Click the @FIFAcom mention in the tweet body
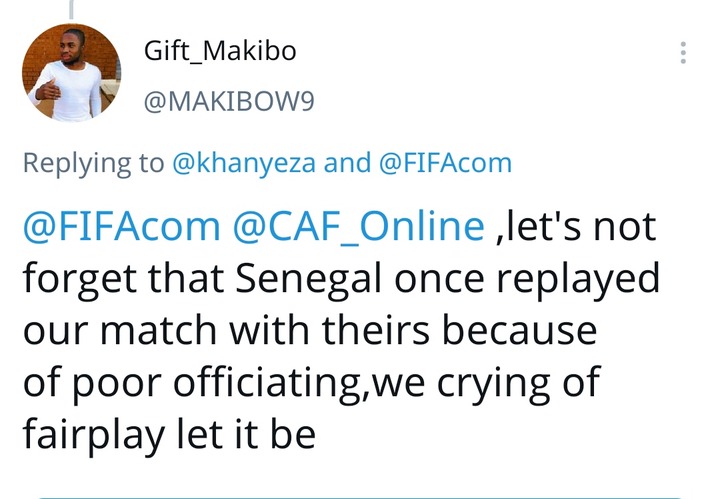The height and width of the screenshot is (499, 720). coord(120,228)
